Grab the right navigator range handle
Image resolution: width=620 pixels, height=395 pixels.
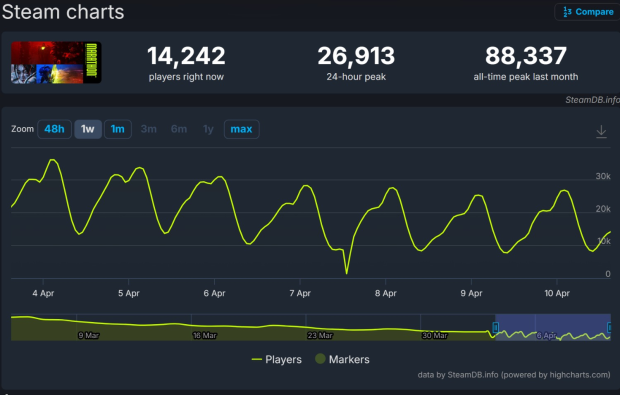pos(609,327)
